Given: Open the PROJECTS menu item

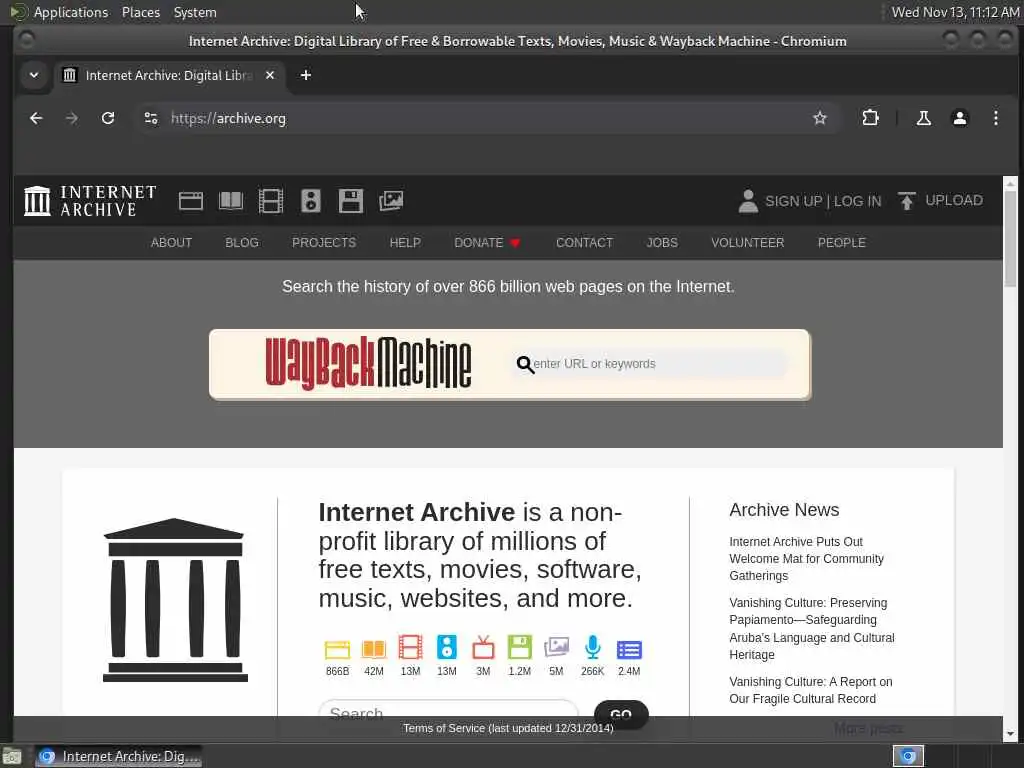Looking at the screenshot, I should (x=324, y=243).
